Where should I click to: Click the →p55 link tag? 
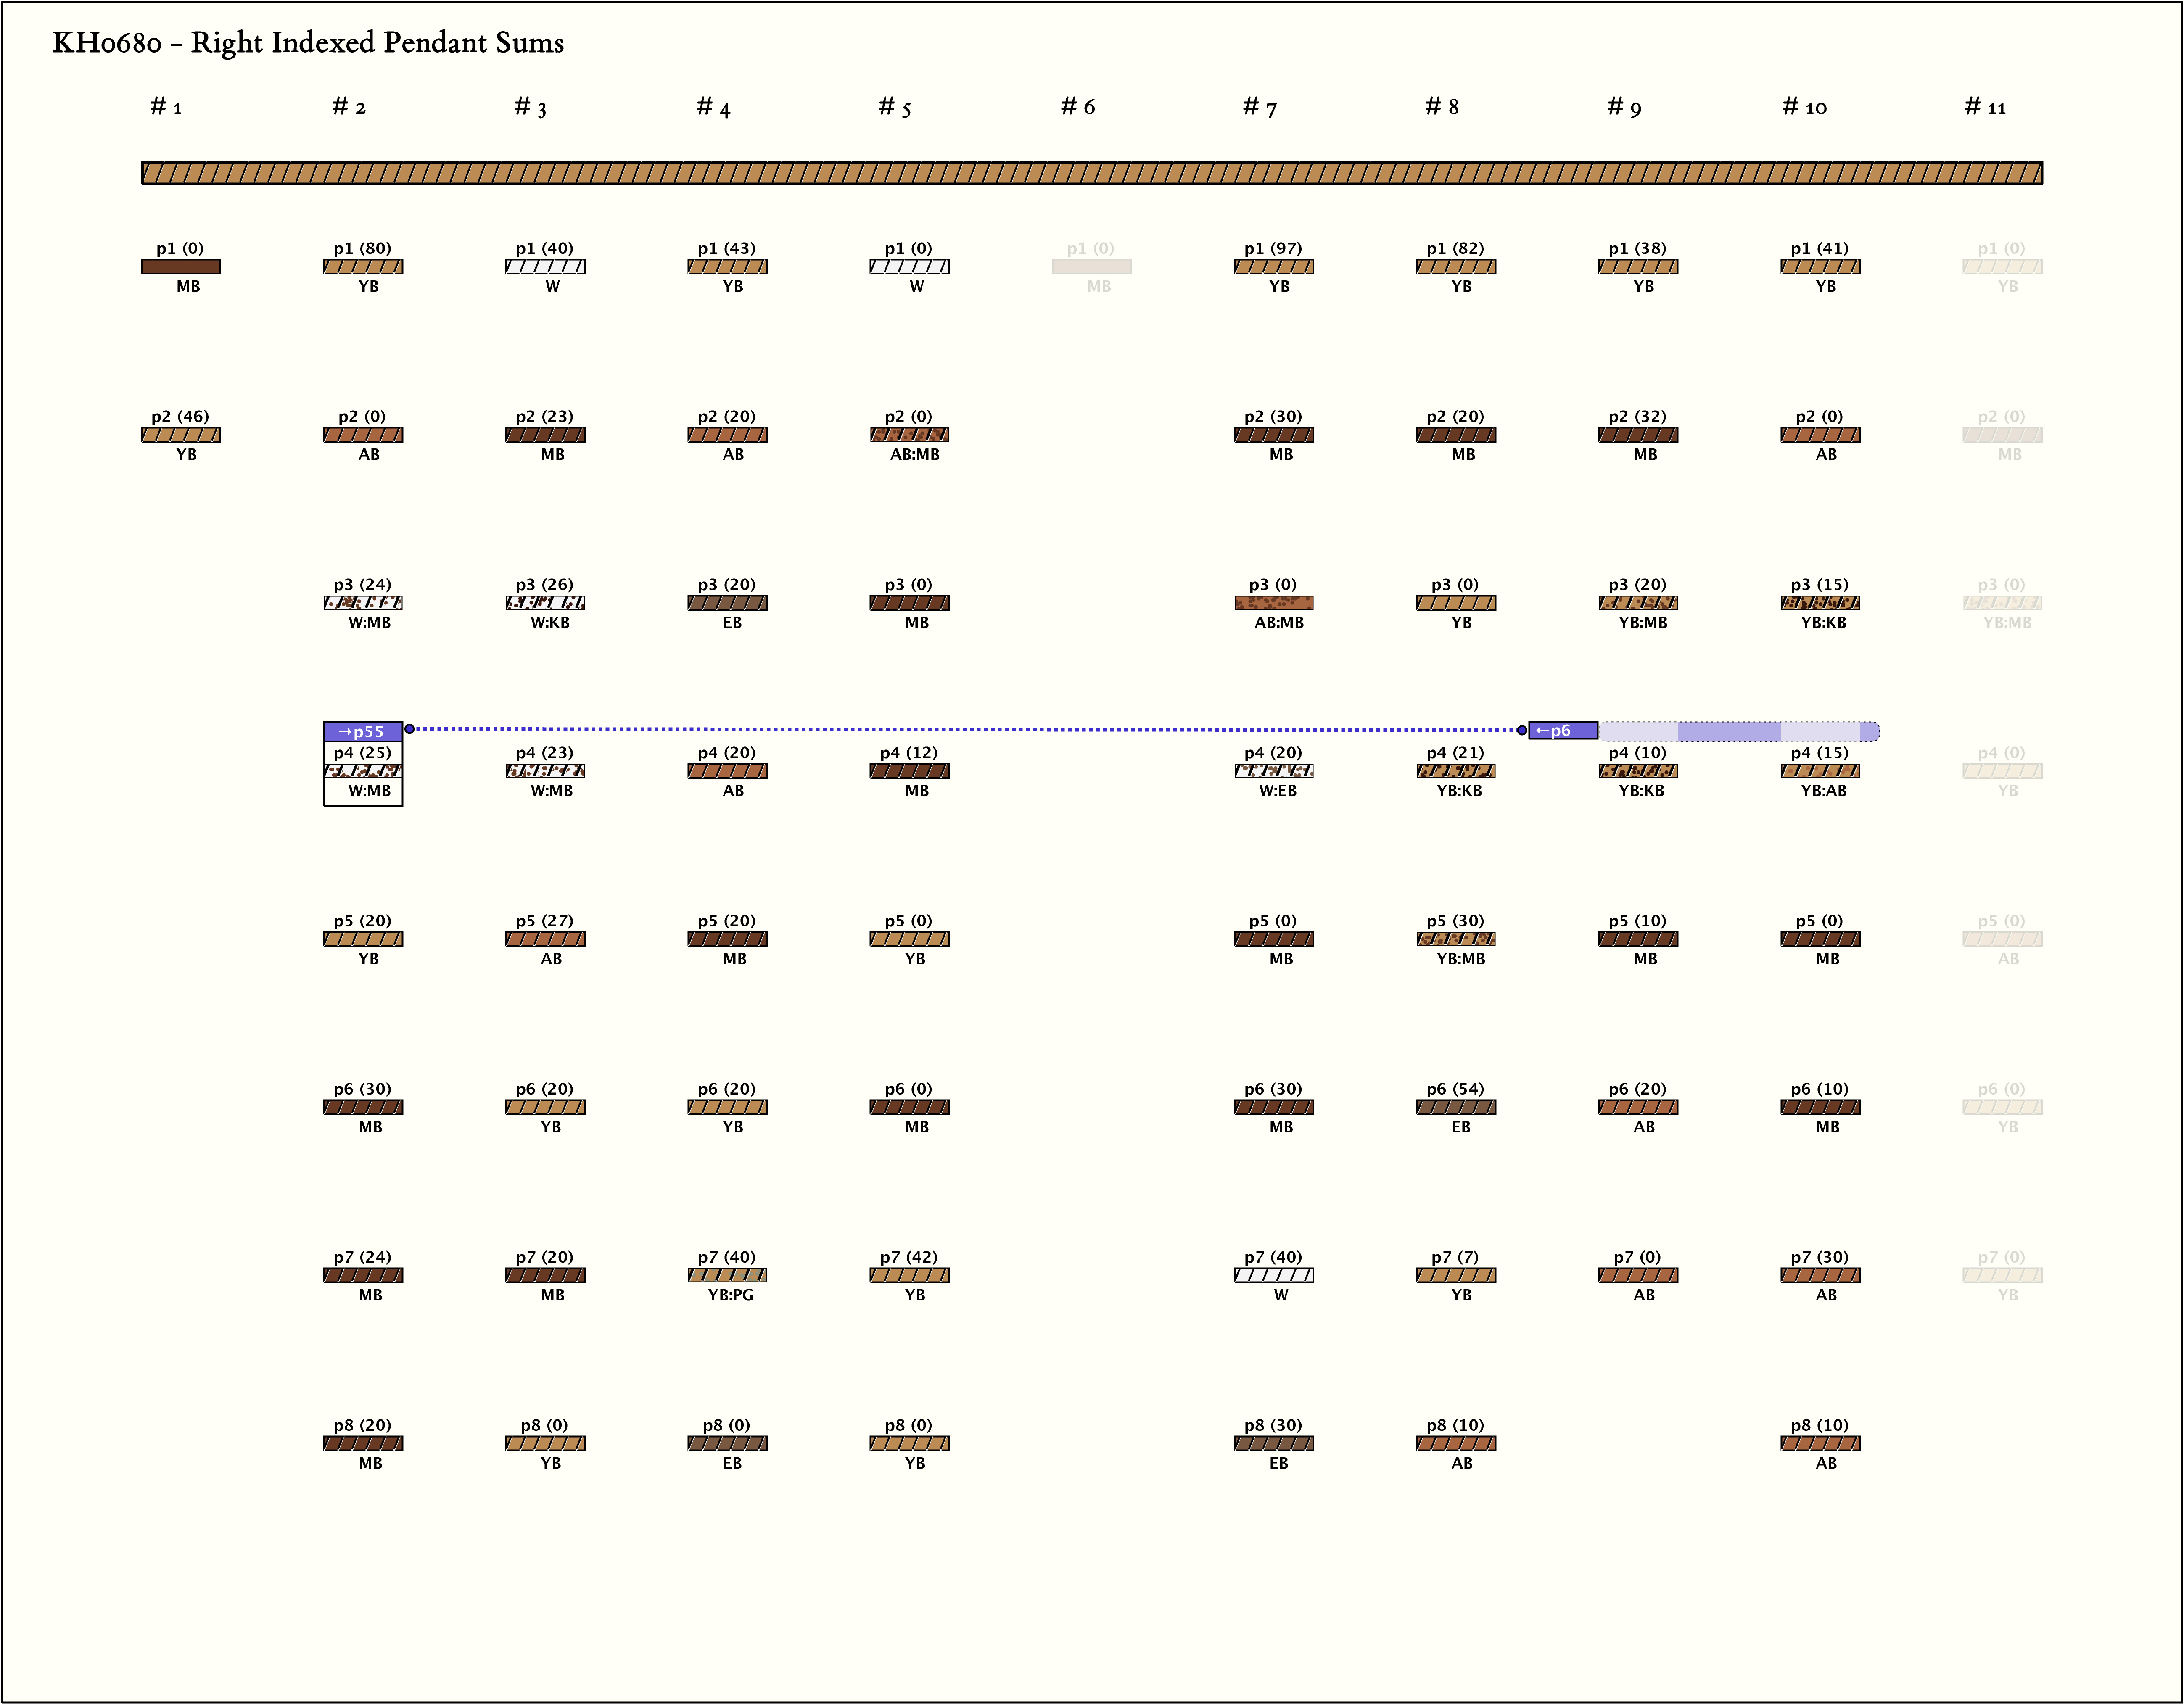[362, 731]
